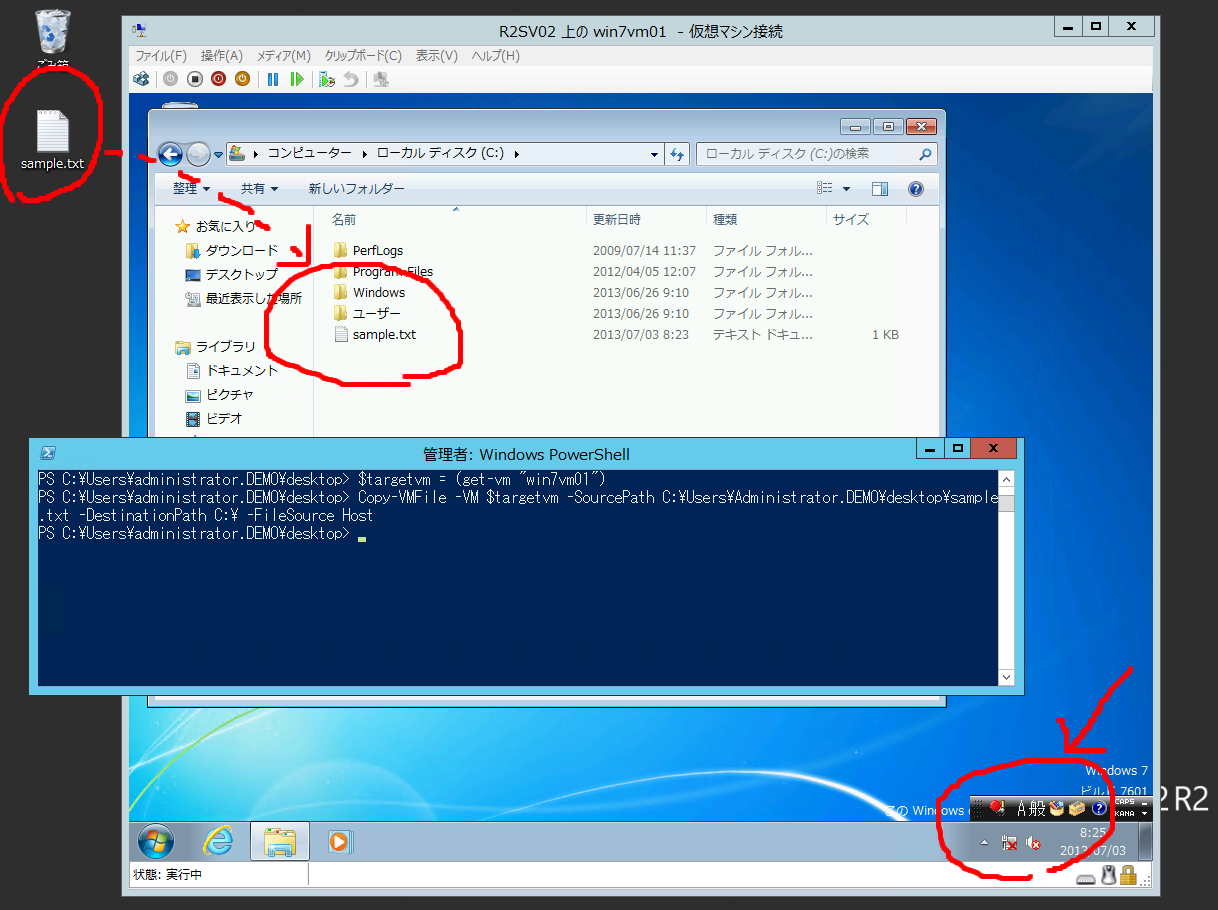Image resolution: width=1218 pixels, height=910 pixels.
Task: Open Windows Media Player taskbar icon
Action: click(338, 842)
